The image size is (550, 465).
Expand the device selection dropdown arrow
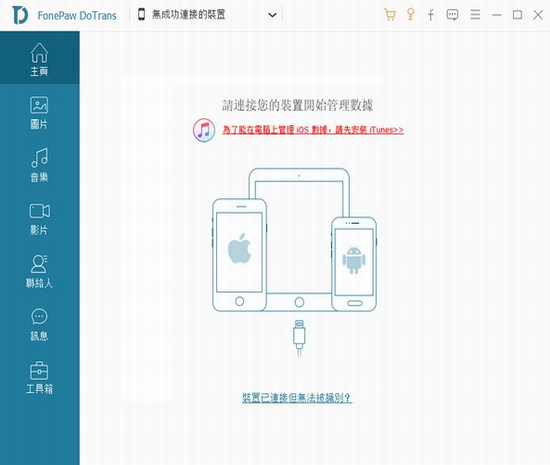[x=272, y=15]
